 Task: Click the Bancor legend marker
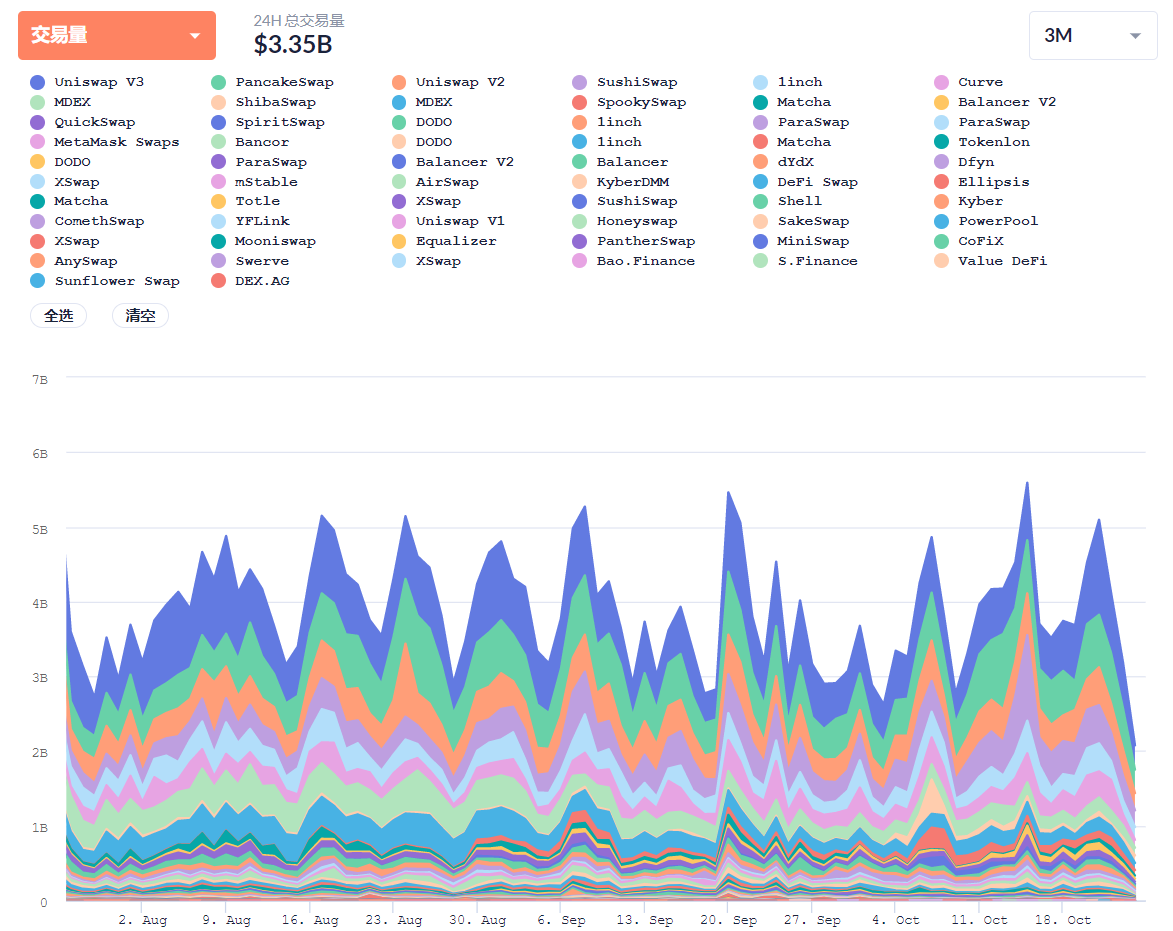(218, 142)
